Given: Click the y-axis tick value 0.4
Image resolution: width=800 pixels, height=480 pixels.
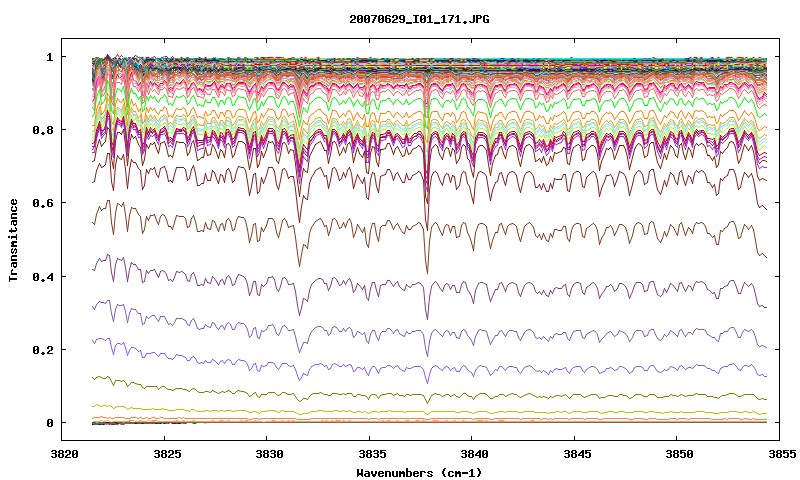Looking at the screenshot, I should tap(43, 276).
